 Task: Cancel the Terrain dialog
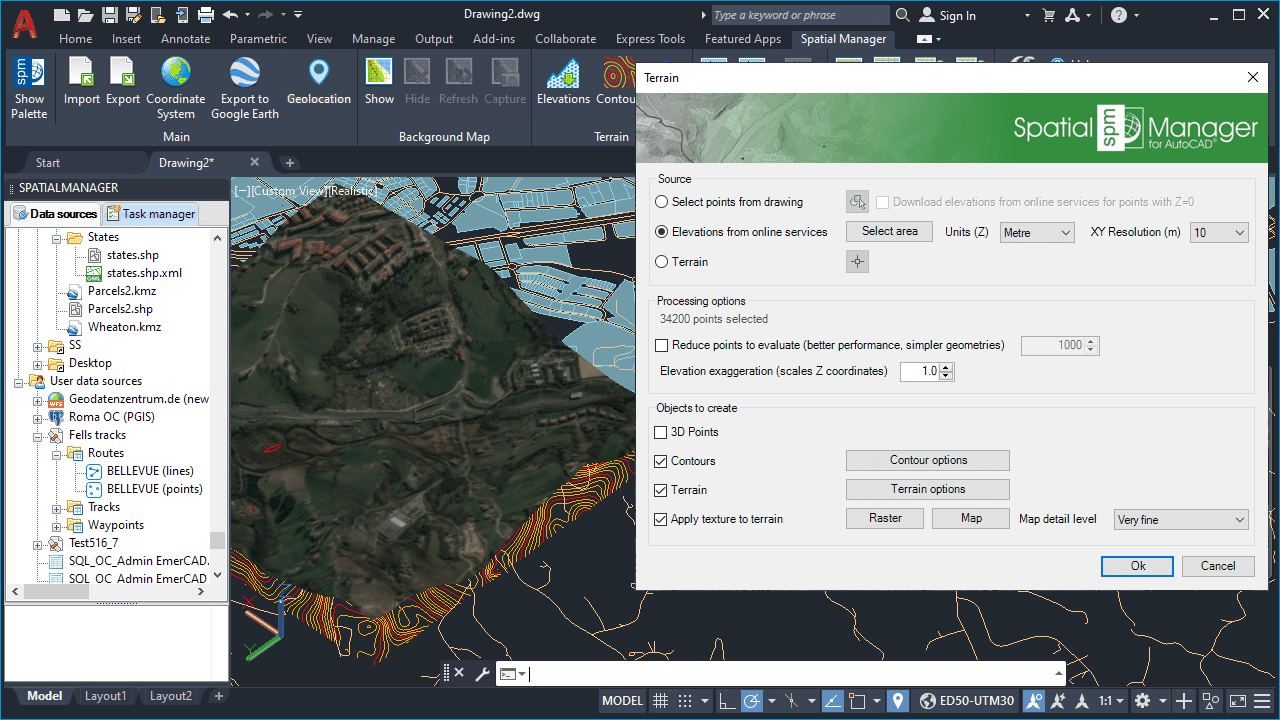(x=1218, y=566)
